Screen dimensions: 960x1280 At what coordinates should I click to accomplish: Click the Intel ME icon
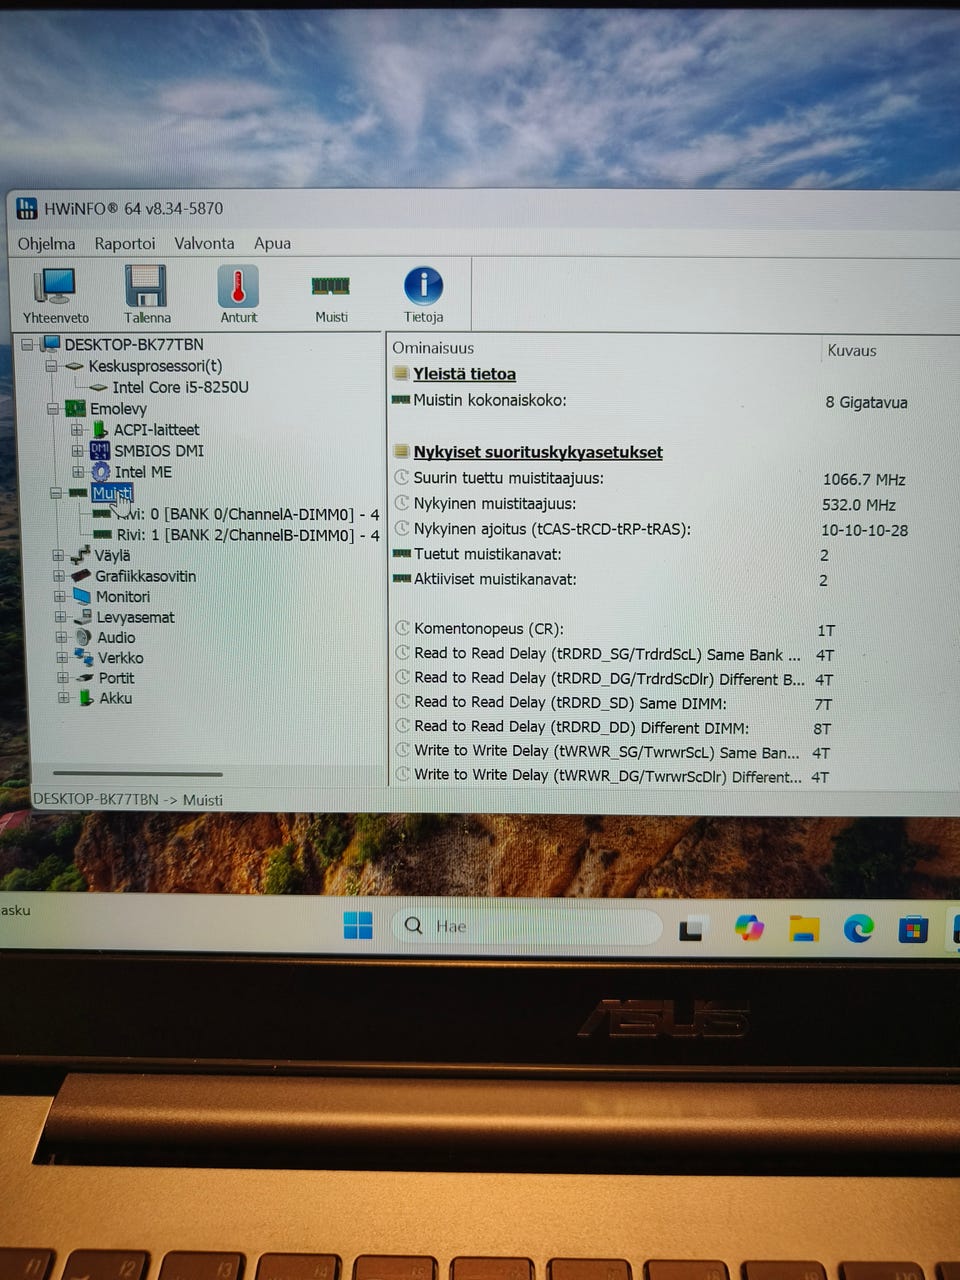(100, 471)
